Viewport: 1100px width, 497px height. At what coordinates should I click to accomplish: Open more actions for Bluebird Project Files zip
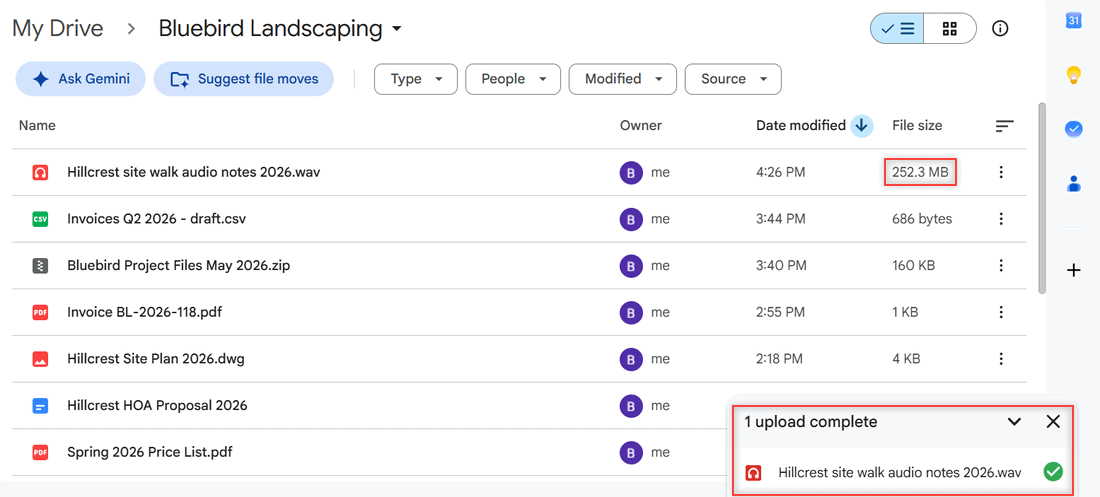[1001, 265]
